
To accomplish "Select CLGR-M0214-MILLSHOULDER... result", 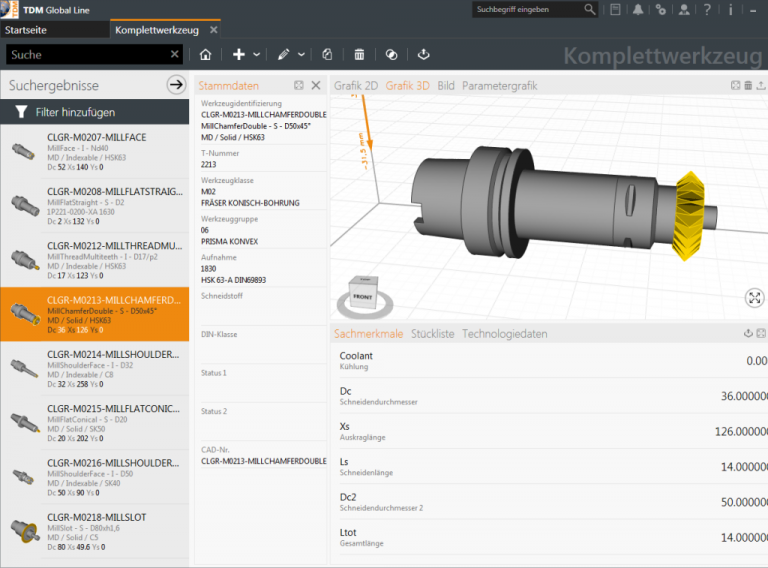I will (95, 368).
